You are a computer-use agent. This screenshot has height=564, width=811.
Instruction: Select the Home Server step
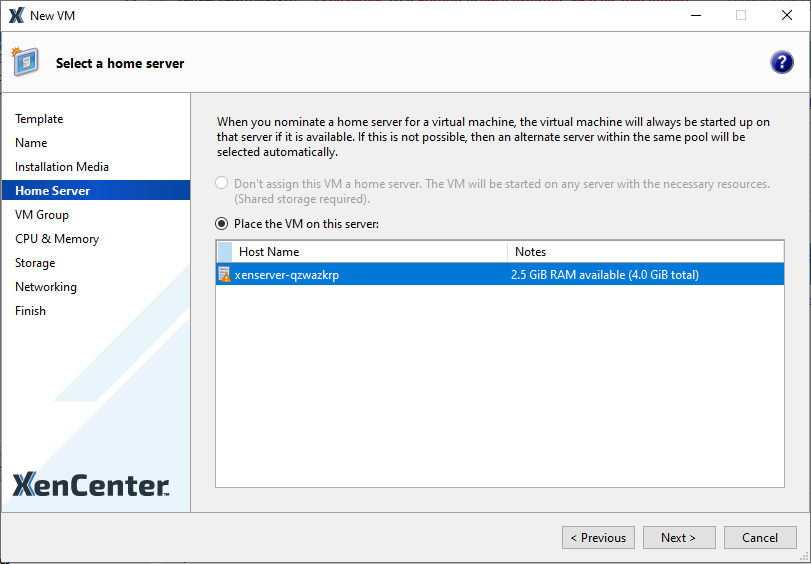tap(96, 190)
